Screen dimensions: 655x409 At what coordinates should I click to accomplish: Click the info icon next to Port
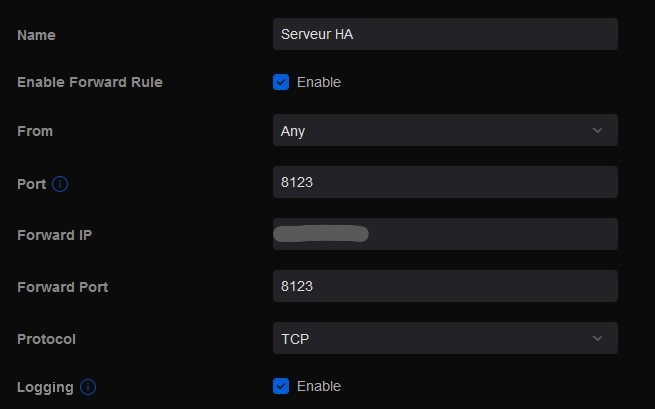60,184
